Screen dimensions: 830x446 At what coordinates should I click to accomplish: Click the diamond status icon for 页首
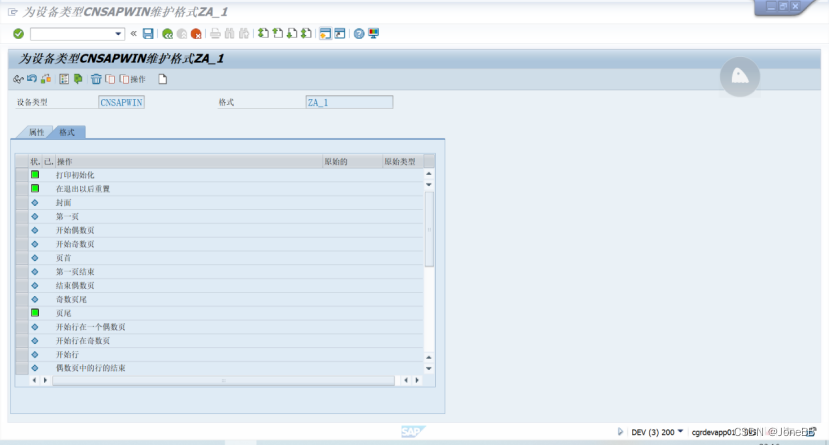coord(35,258)
